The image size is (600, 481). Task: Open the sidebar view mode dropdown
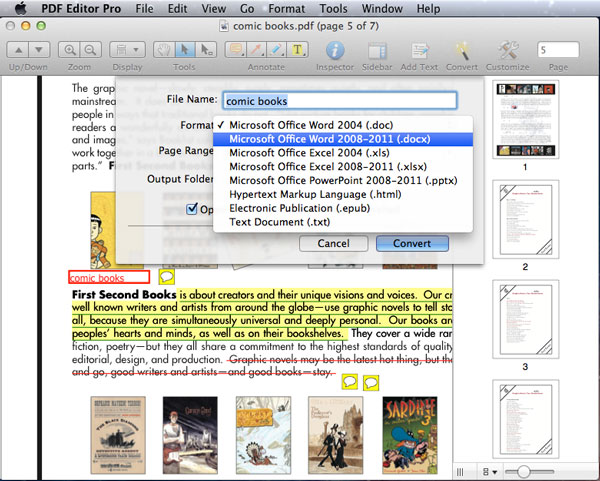[x=489, y=472]
